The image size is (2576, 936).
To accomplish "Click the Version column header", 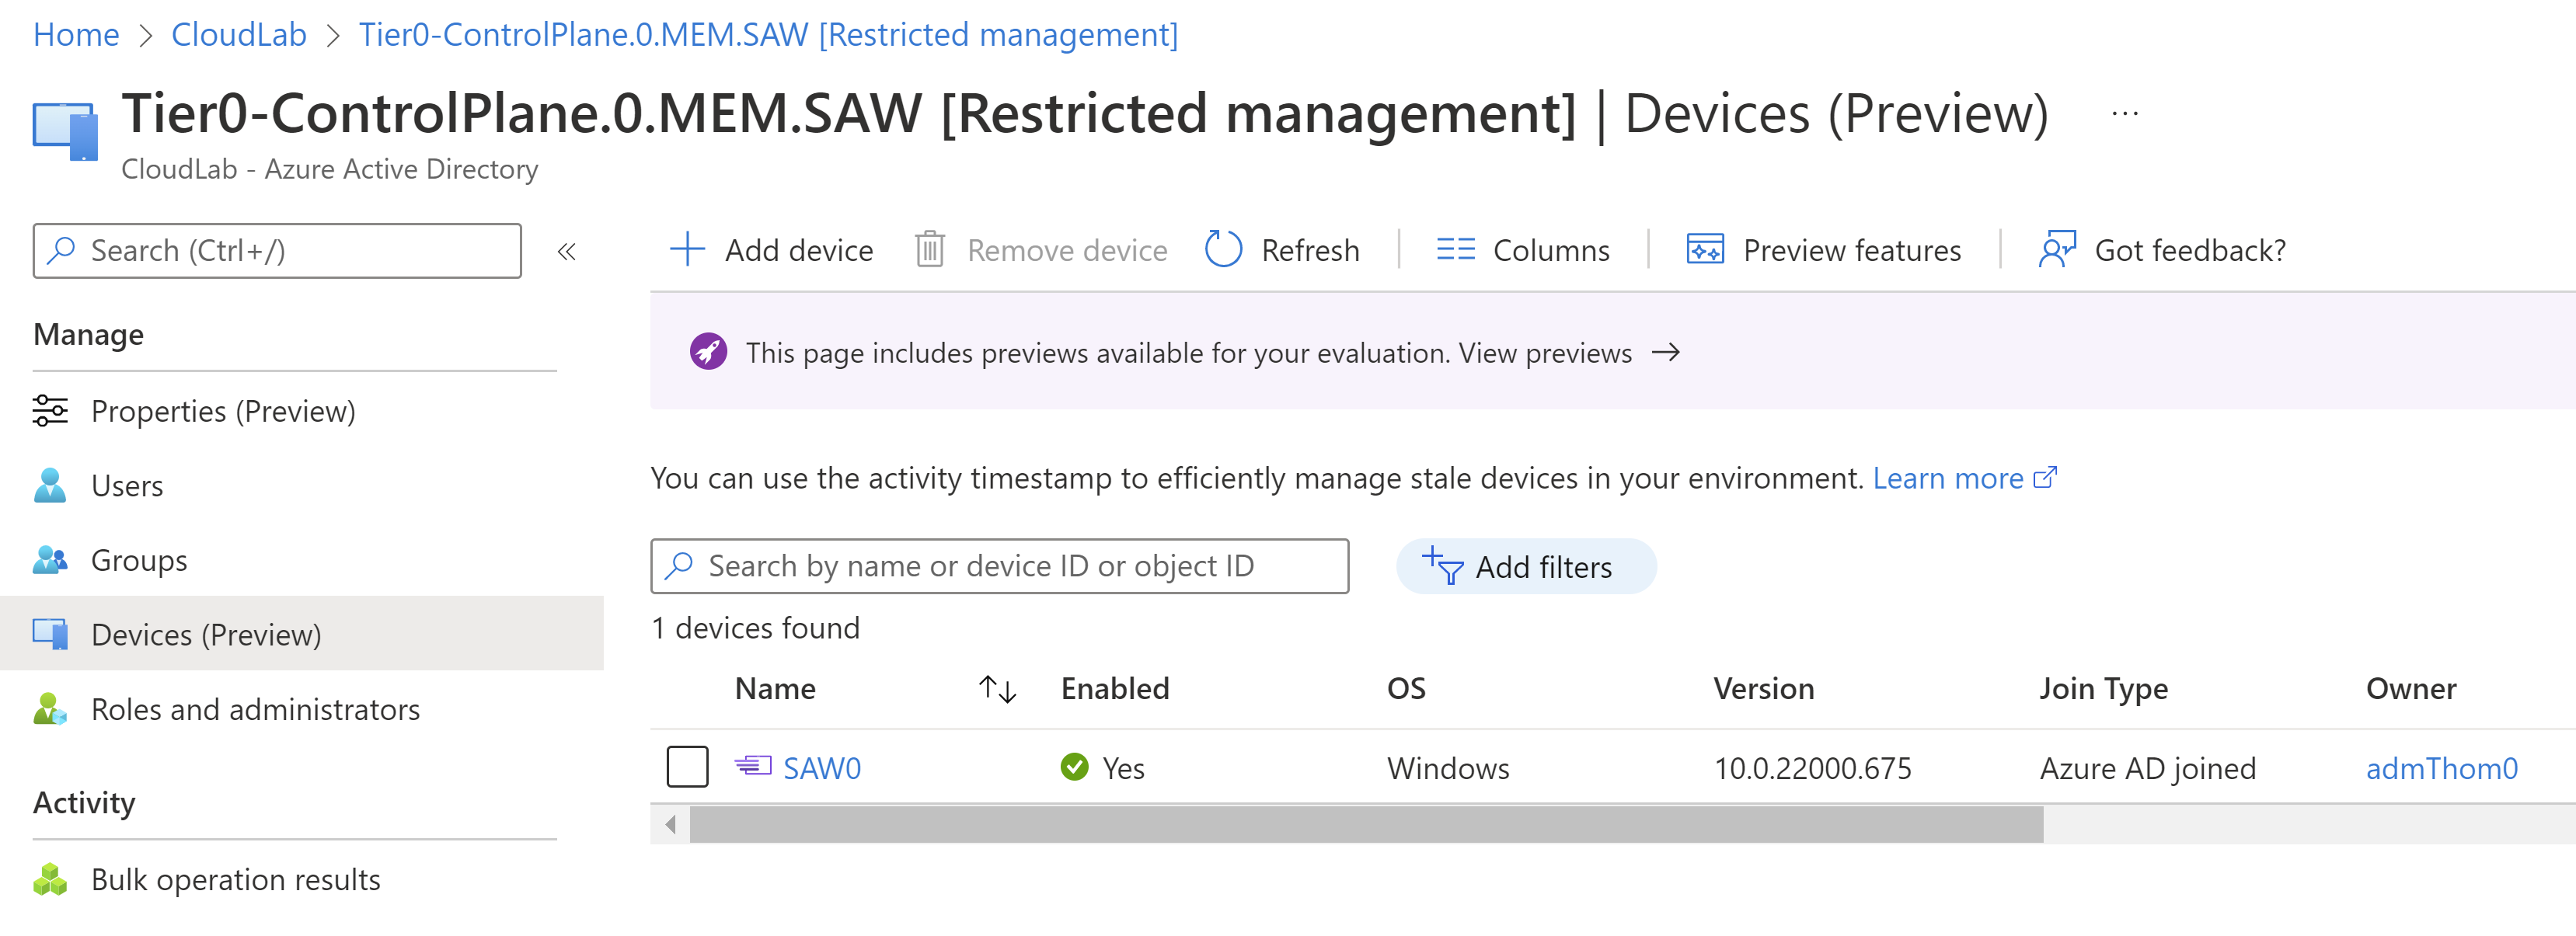I will coord(1763,688).
